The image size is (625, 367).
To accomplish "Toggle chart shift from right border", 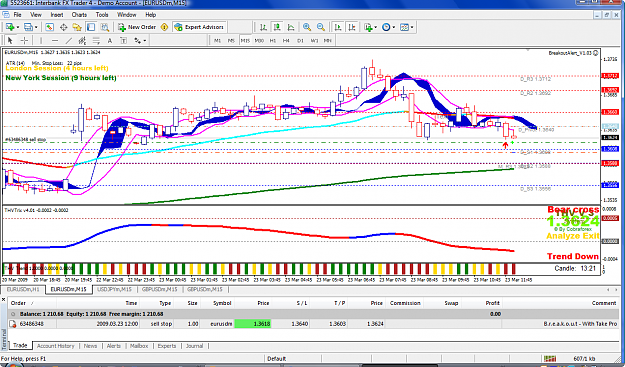I will point(352,27).
